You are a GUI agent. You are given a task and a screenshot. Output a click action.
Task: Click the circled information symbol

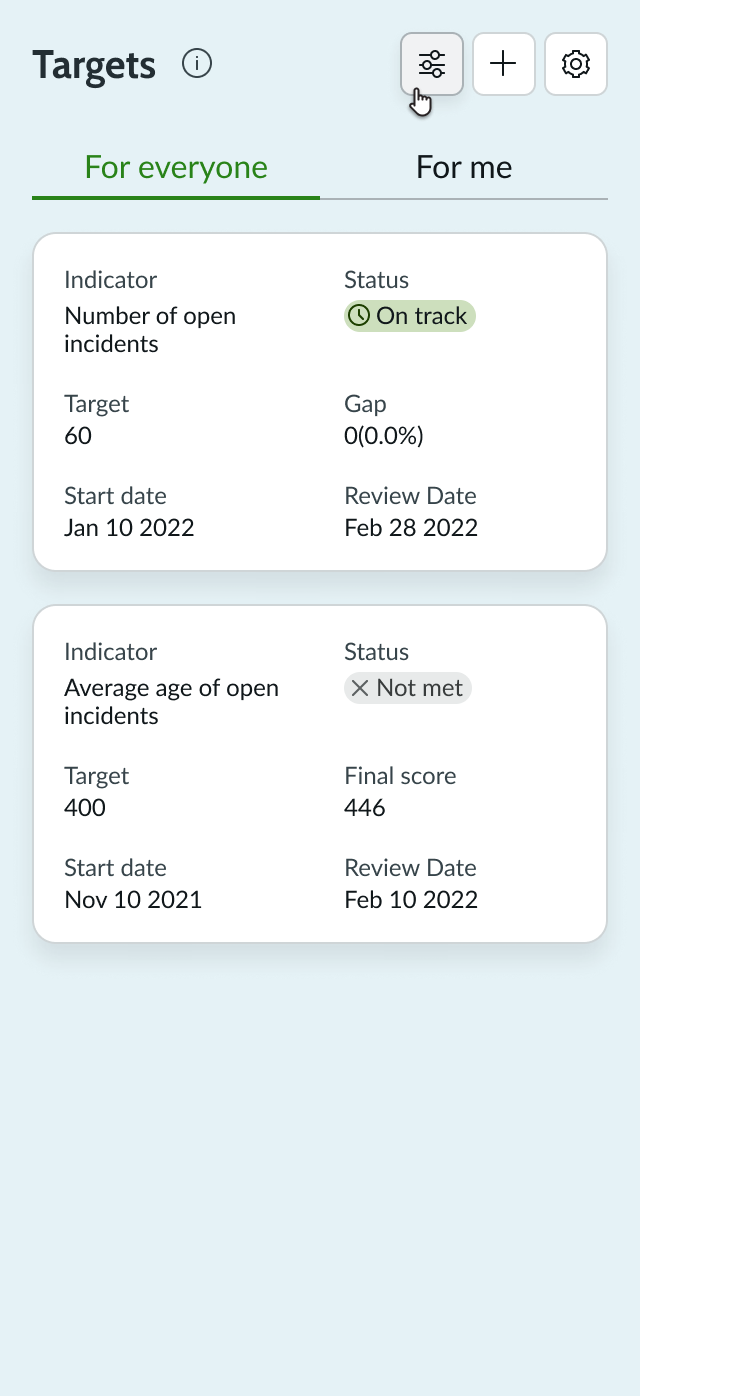197,63
